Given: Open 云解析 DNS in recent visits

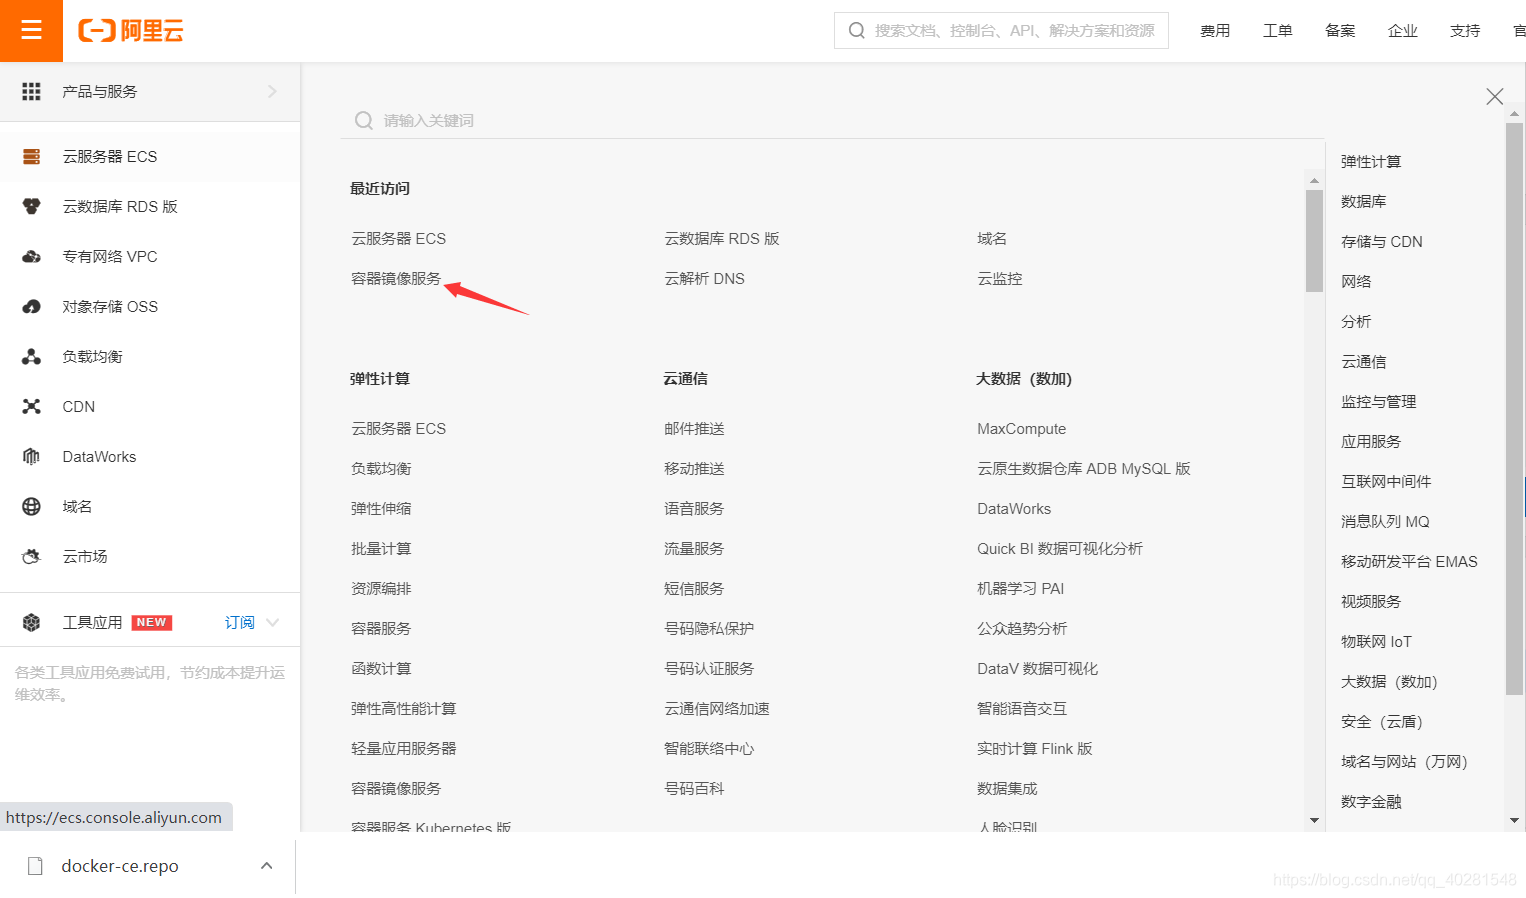Looking at the screenshot, I should (704, 278).
